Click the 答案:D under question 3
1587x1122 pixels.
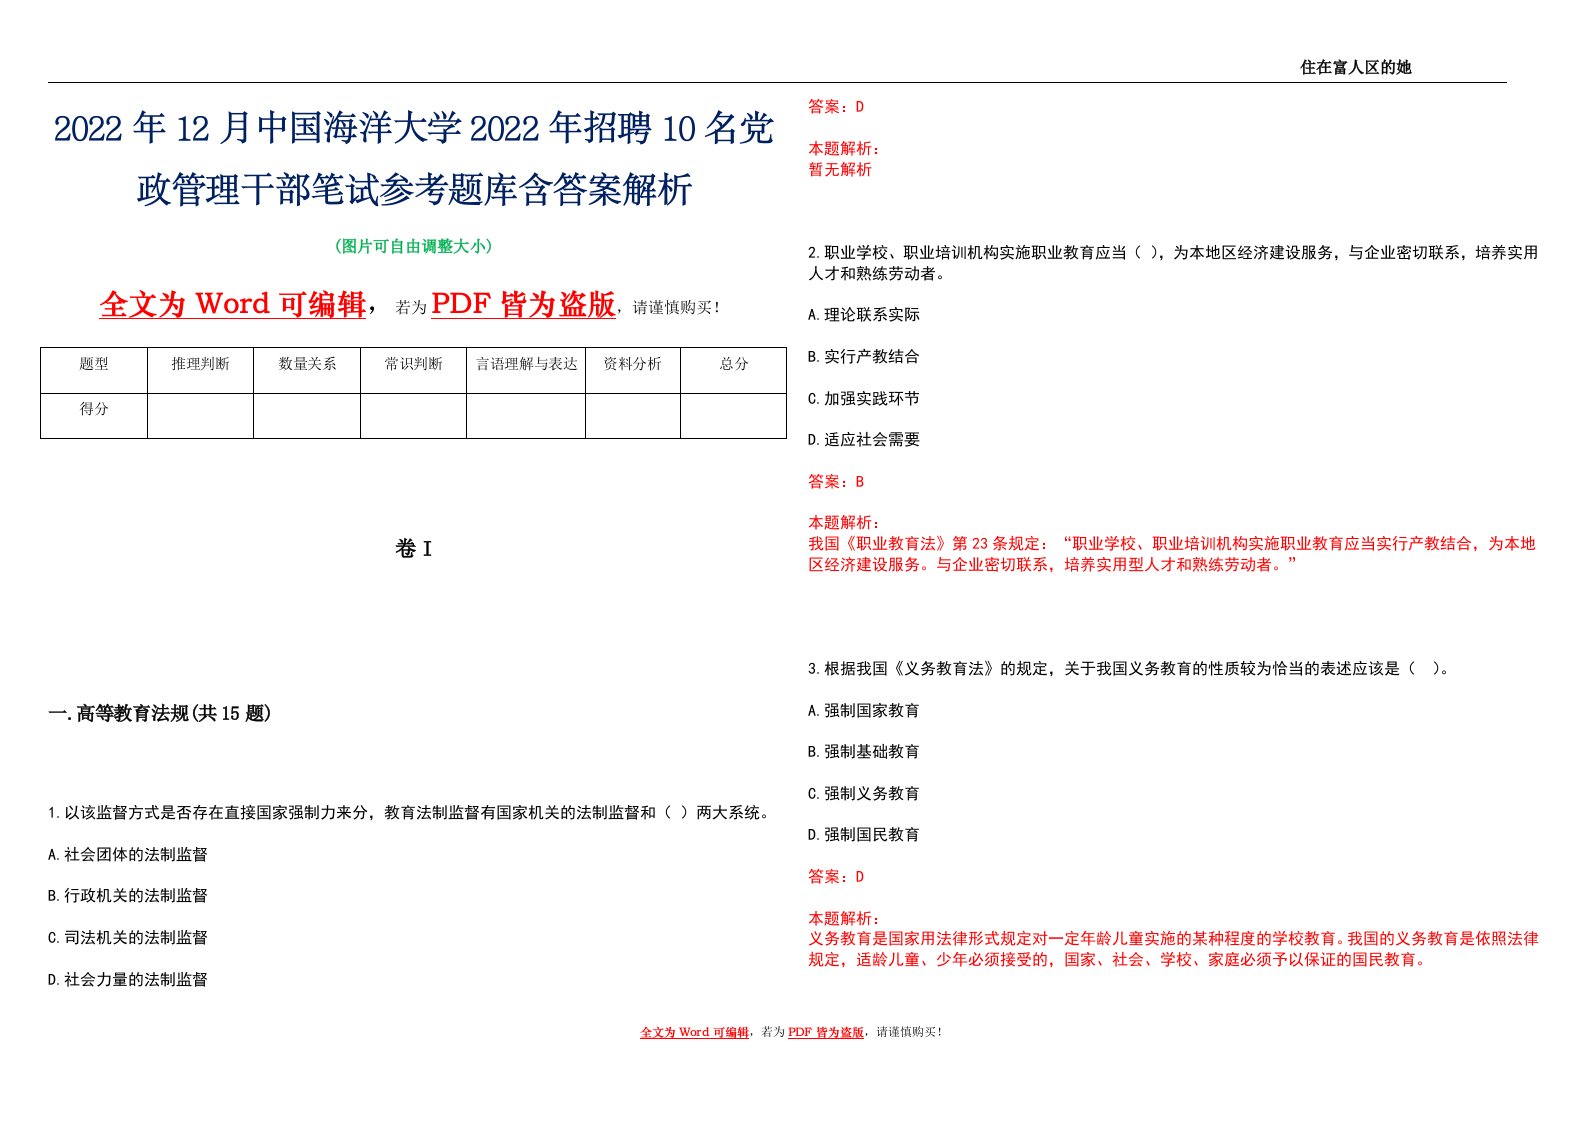pos(836,877)
